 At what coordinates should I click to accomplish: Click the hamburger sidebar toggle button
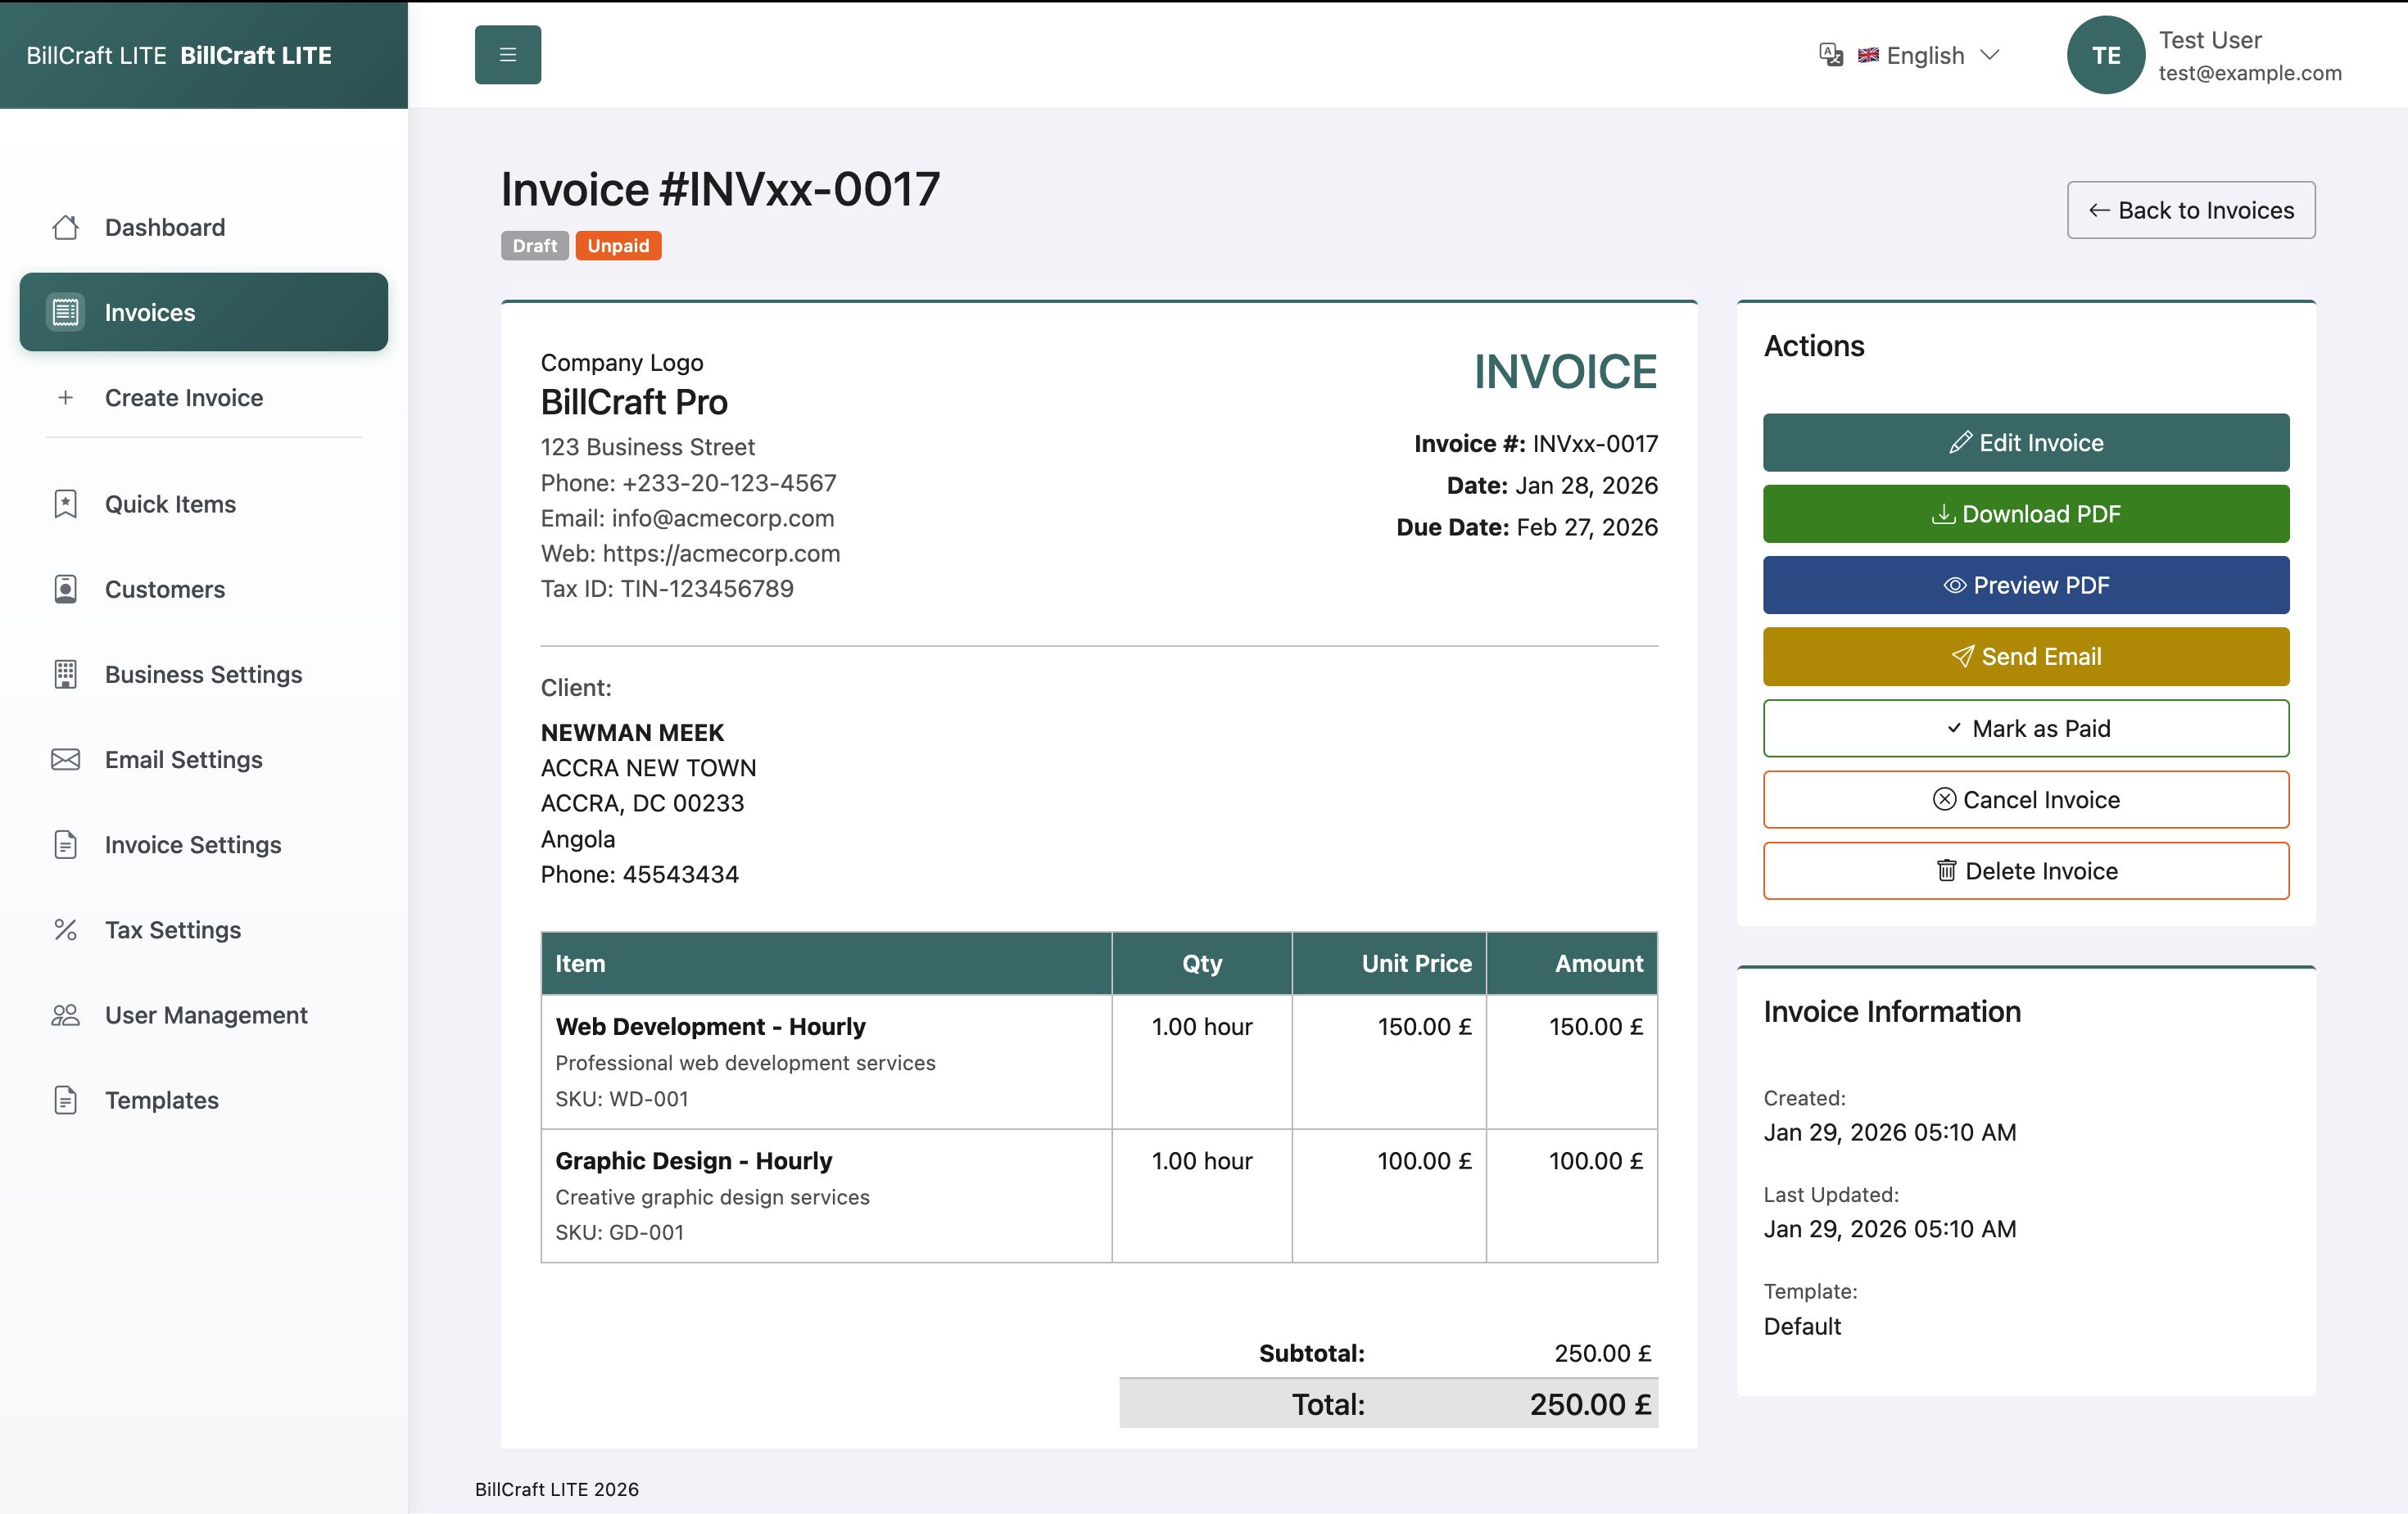tap(507, 55)
